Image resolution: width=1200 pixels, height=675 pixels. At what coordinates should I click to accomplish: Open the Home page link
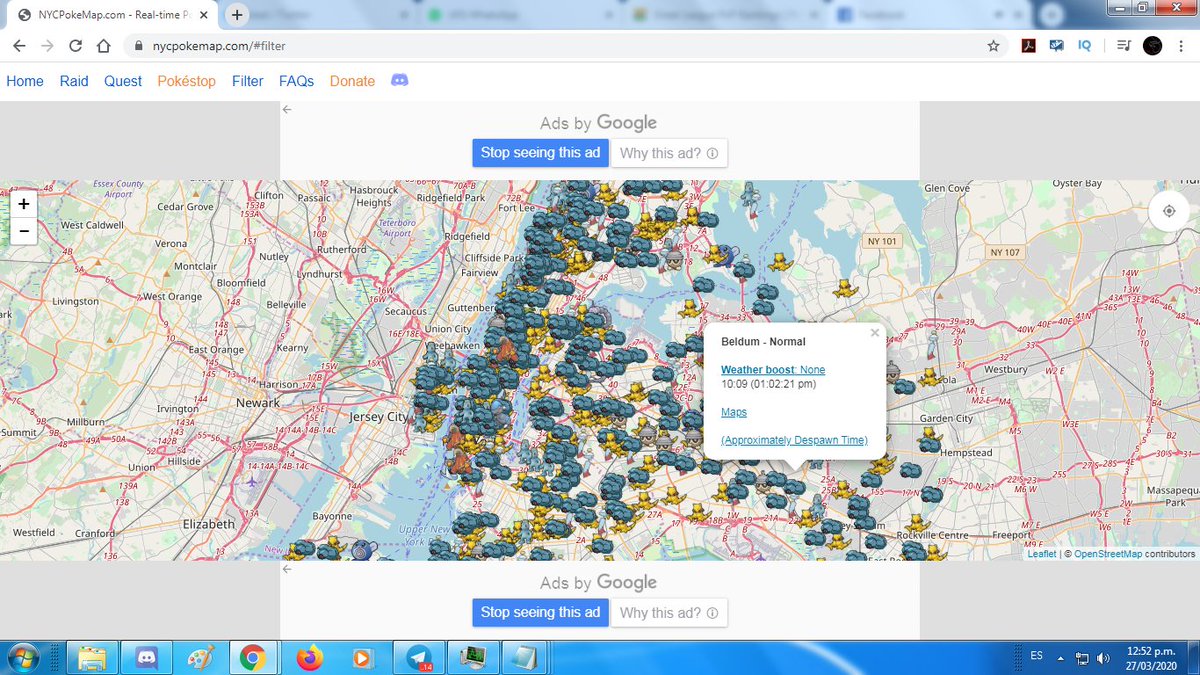(x=25, y=81)
